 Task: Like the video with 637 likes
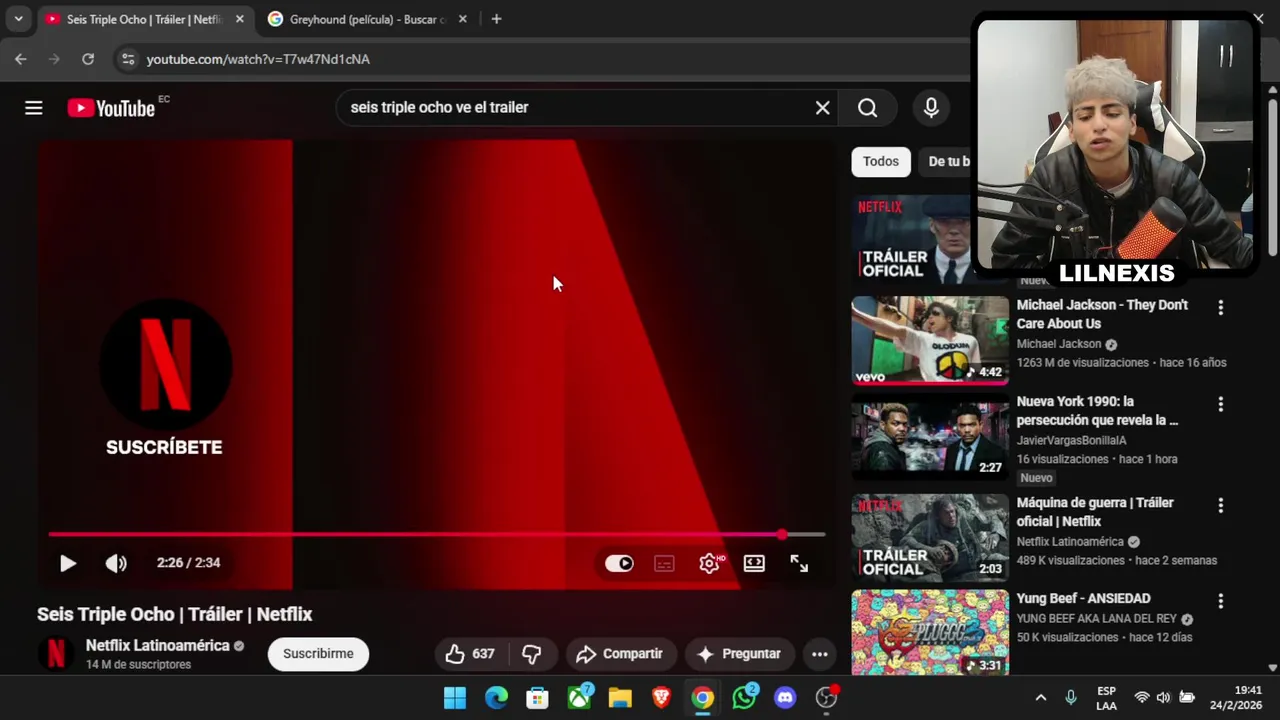471,654
